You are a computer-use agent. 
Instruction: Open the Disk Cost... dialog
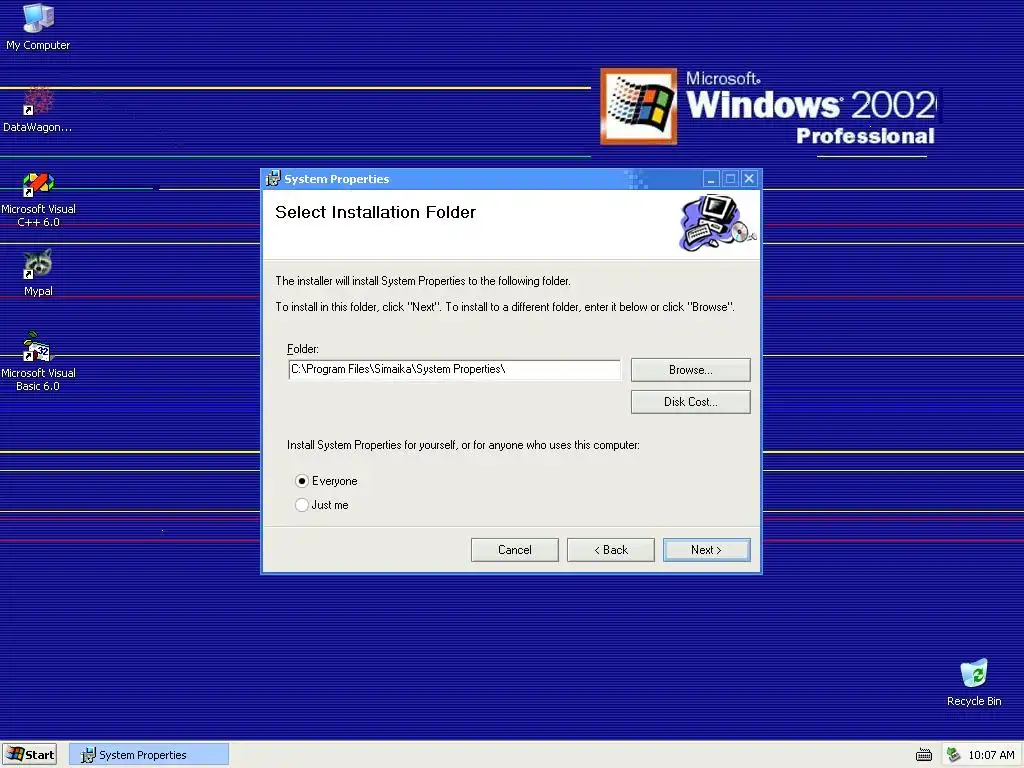pyautogui.click(x=690, y=402)
